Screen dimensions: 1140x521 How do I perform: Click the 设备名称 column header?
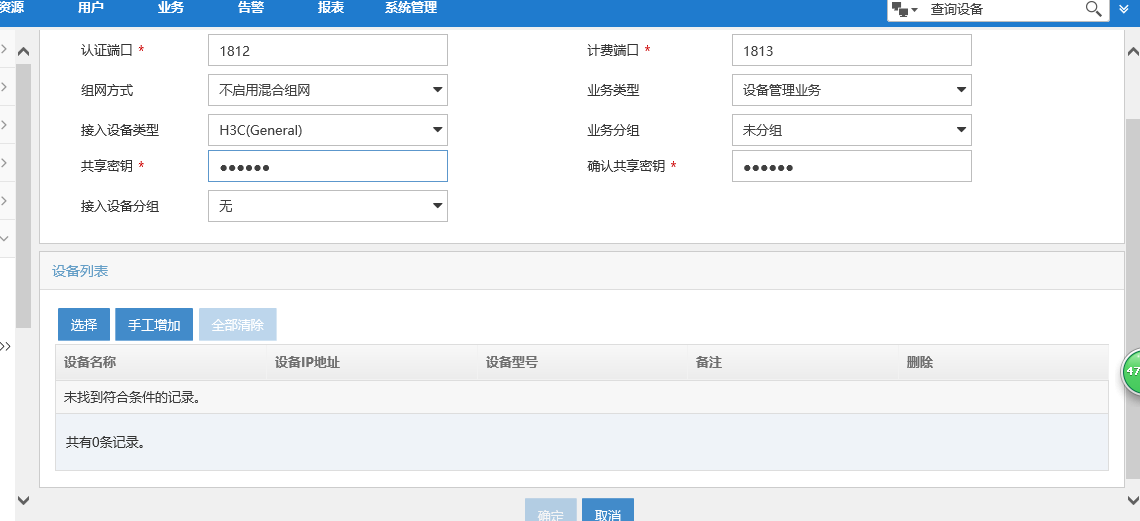(x=161, y=362)
